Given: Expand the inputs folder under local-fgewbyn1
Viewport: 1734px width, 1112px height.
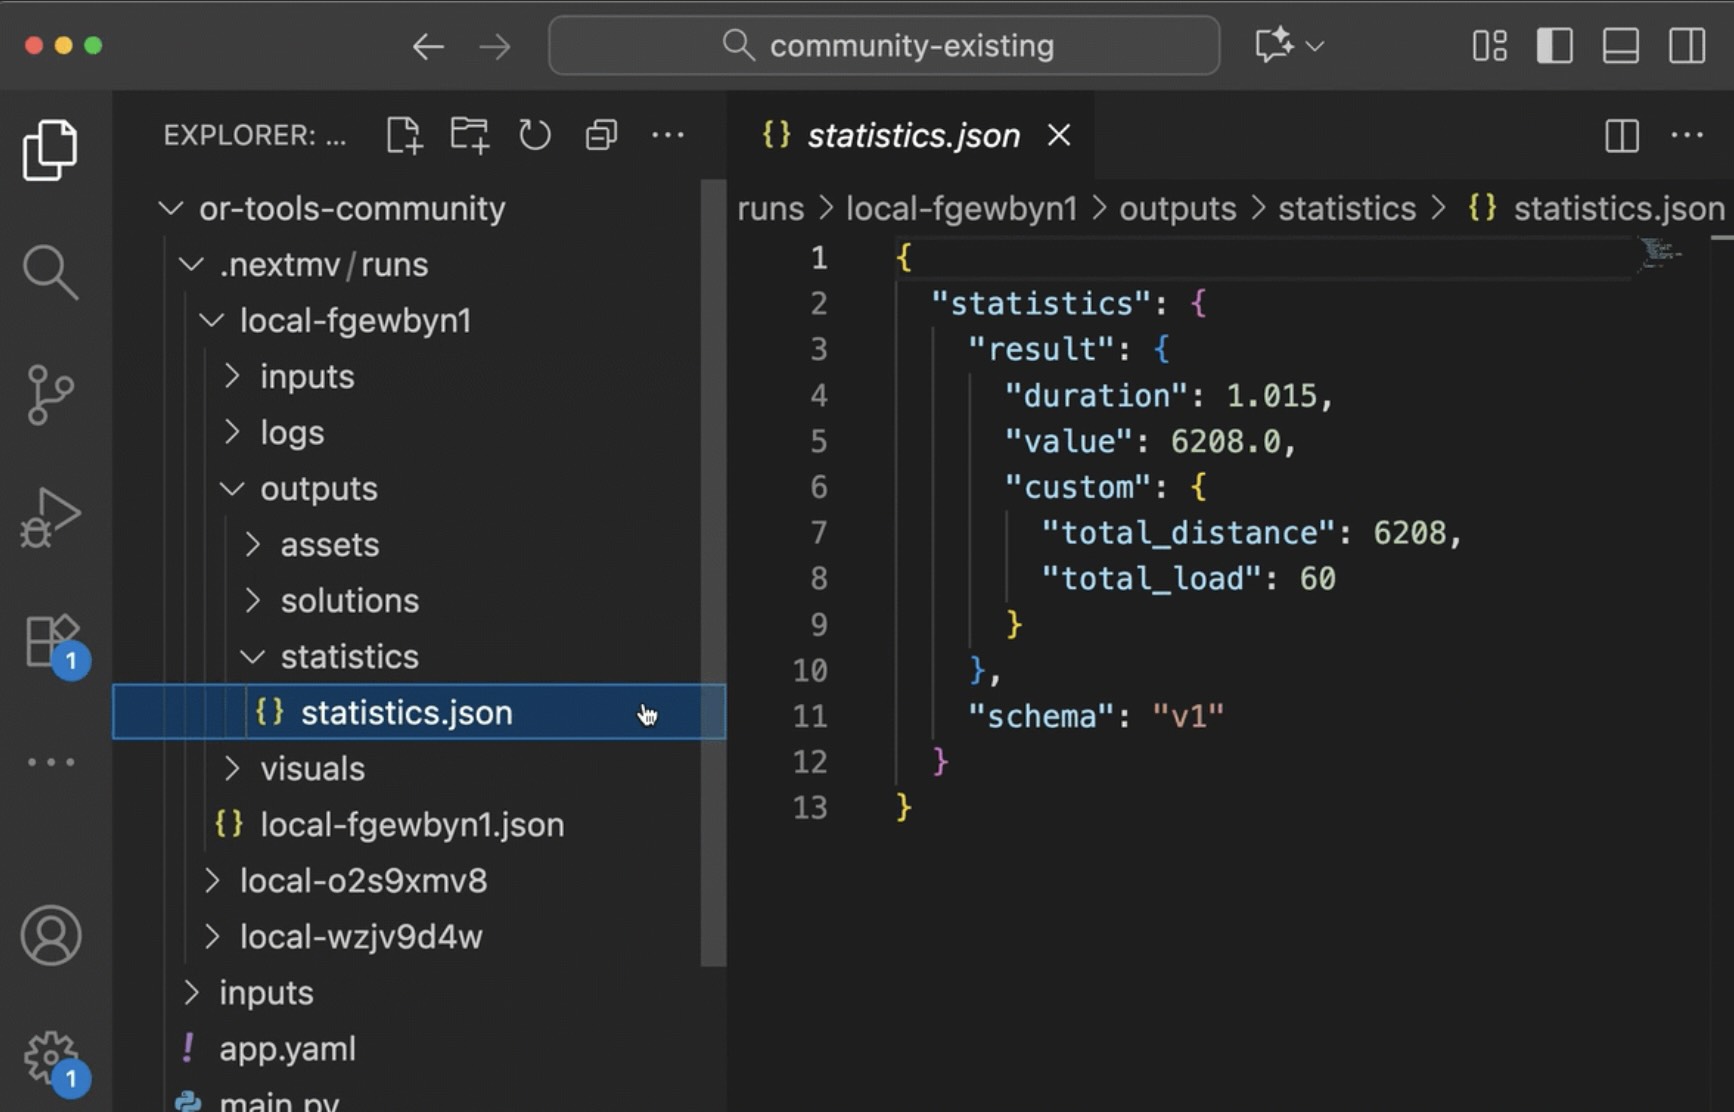Looking at the screenshot, I should pyautogui.click(x=232, y=376).
